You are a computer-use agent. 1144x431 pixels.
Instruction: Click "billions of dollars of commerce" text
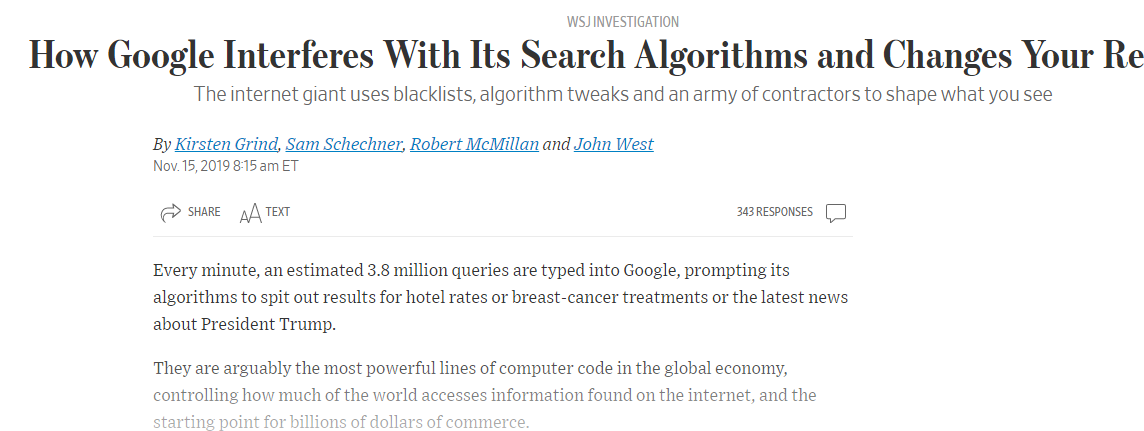coord(421,421)
